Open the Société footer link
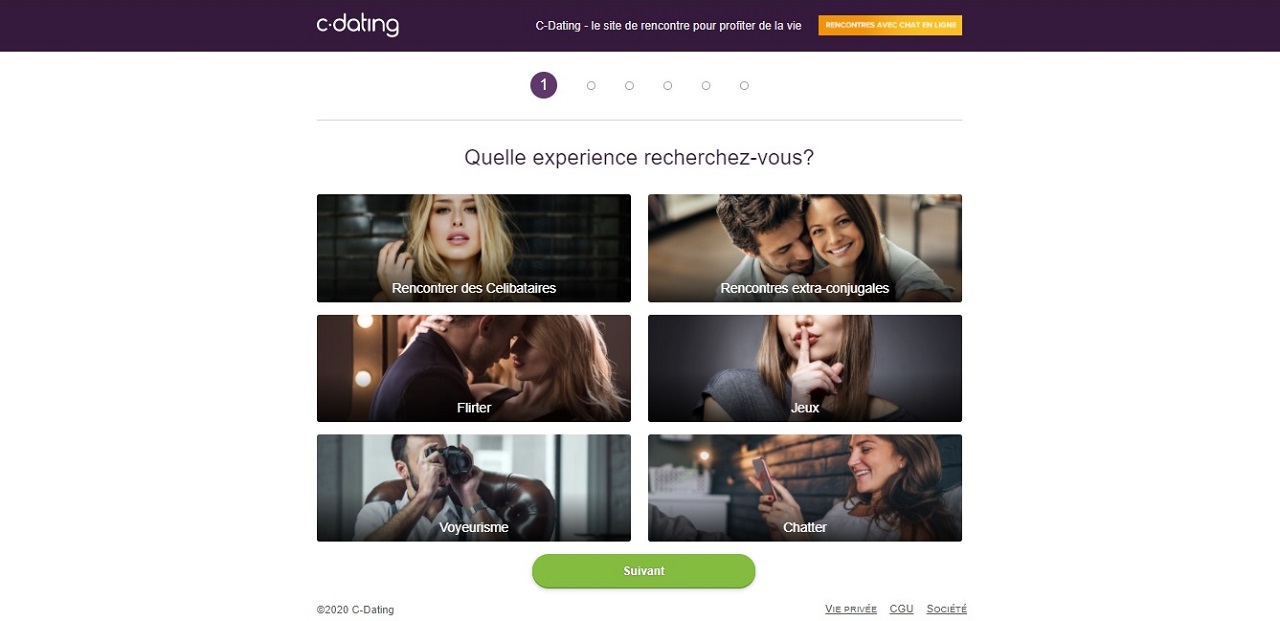 pyautogui.click(x=947, y=609)
